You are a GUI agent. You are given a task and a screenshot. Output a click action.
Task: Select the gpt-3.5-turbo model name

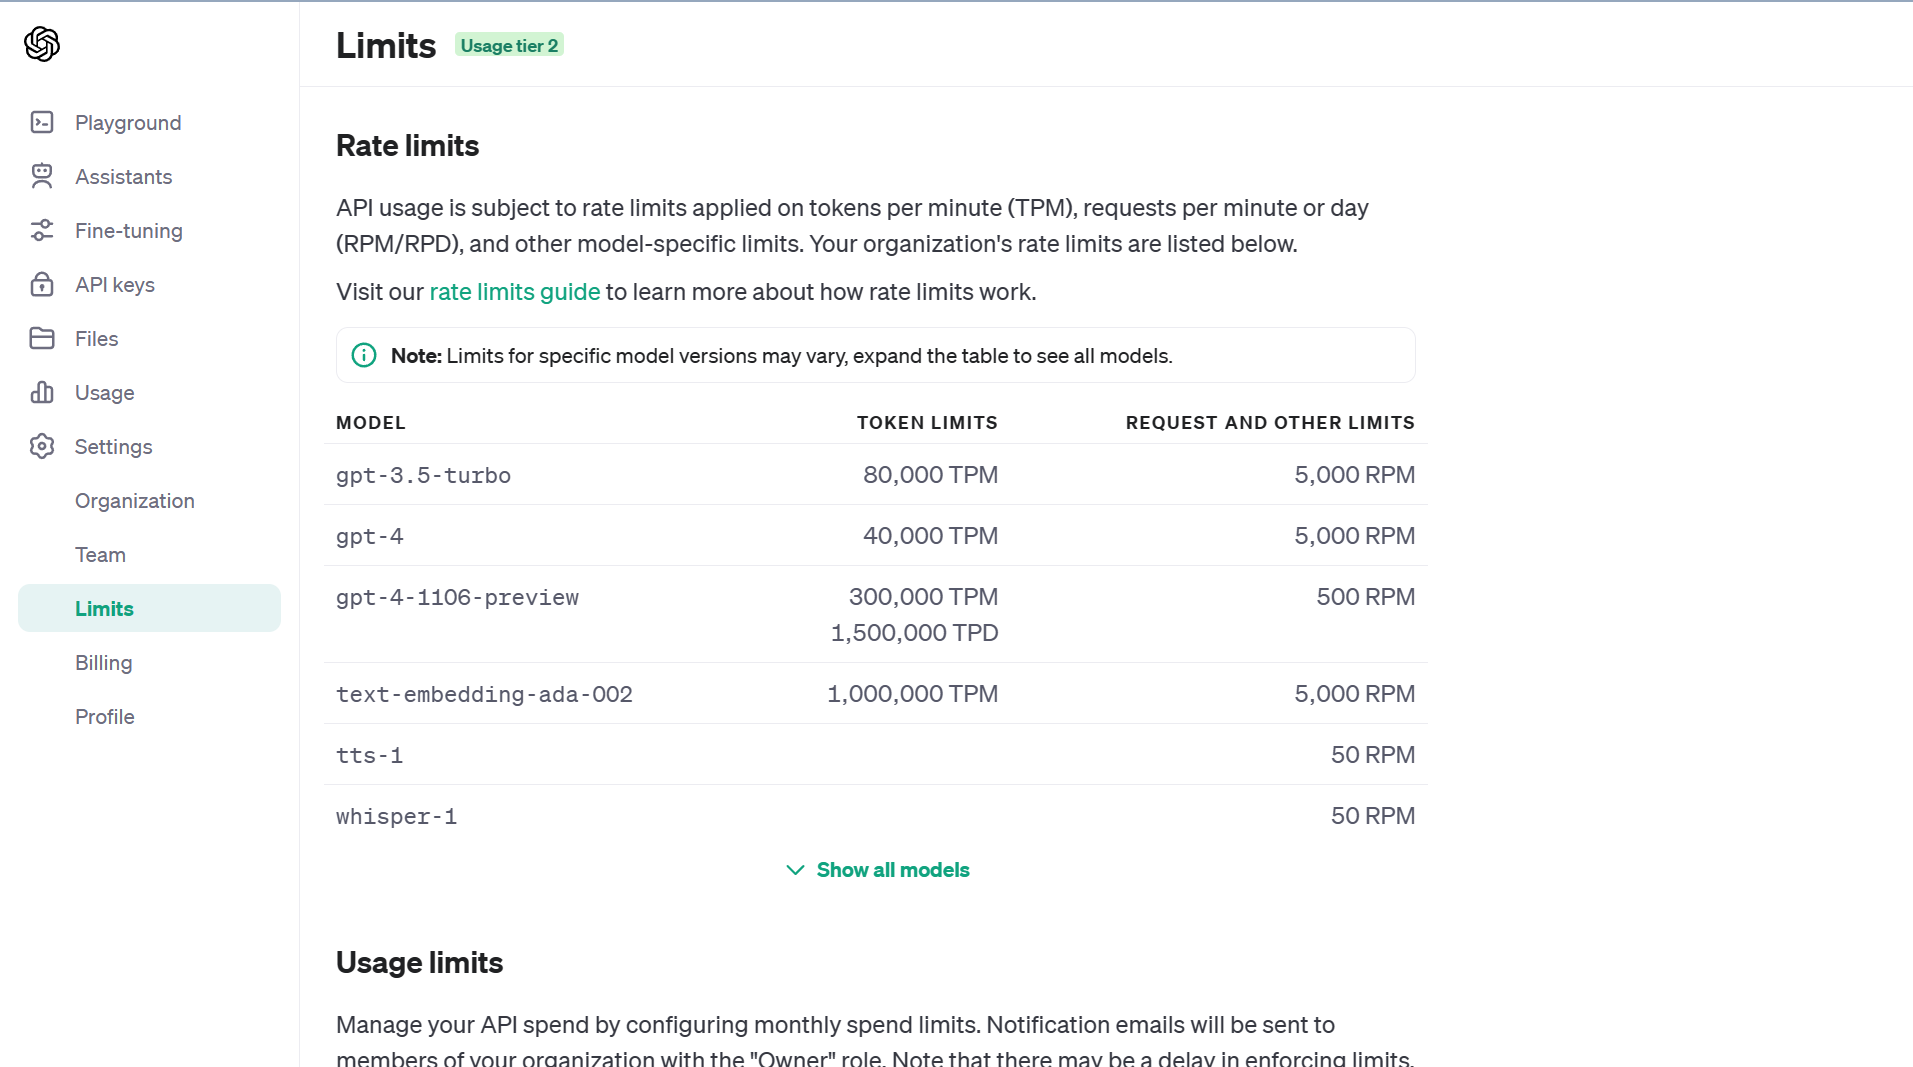pyautogui.click(x=423, y=476)
